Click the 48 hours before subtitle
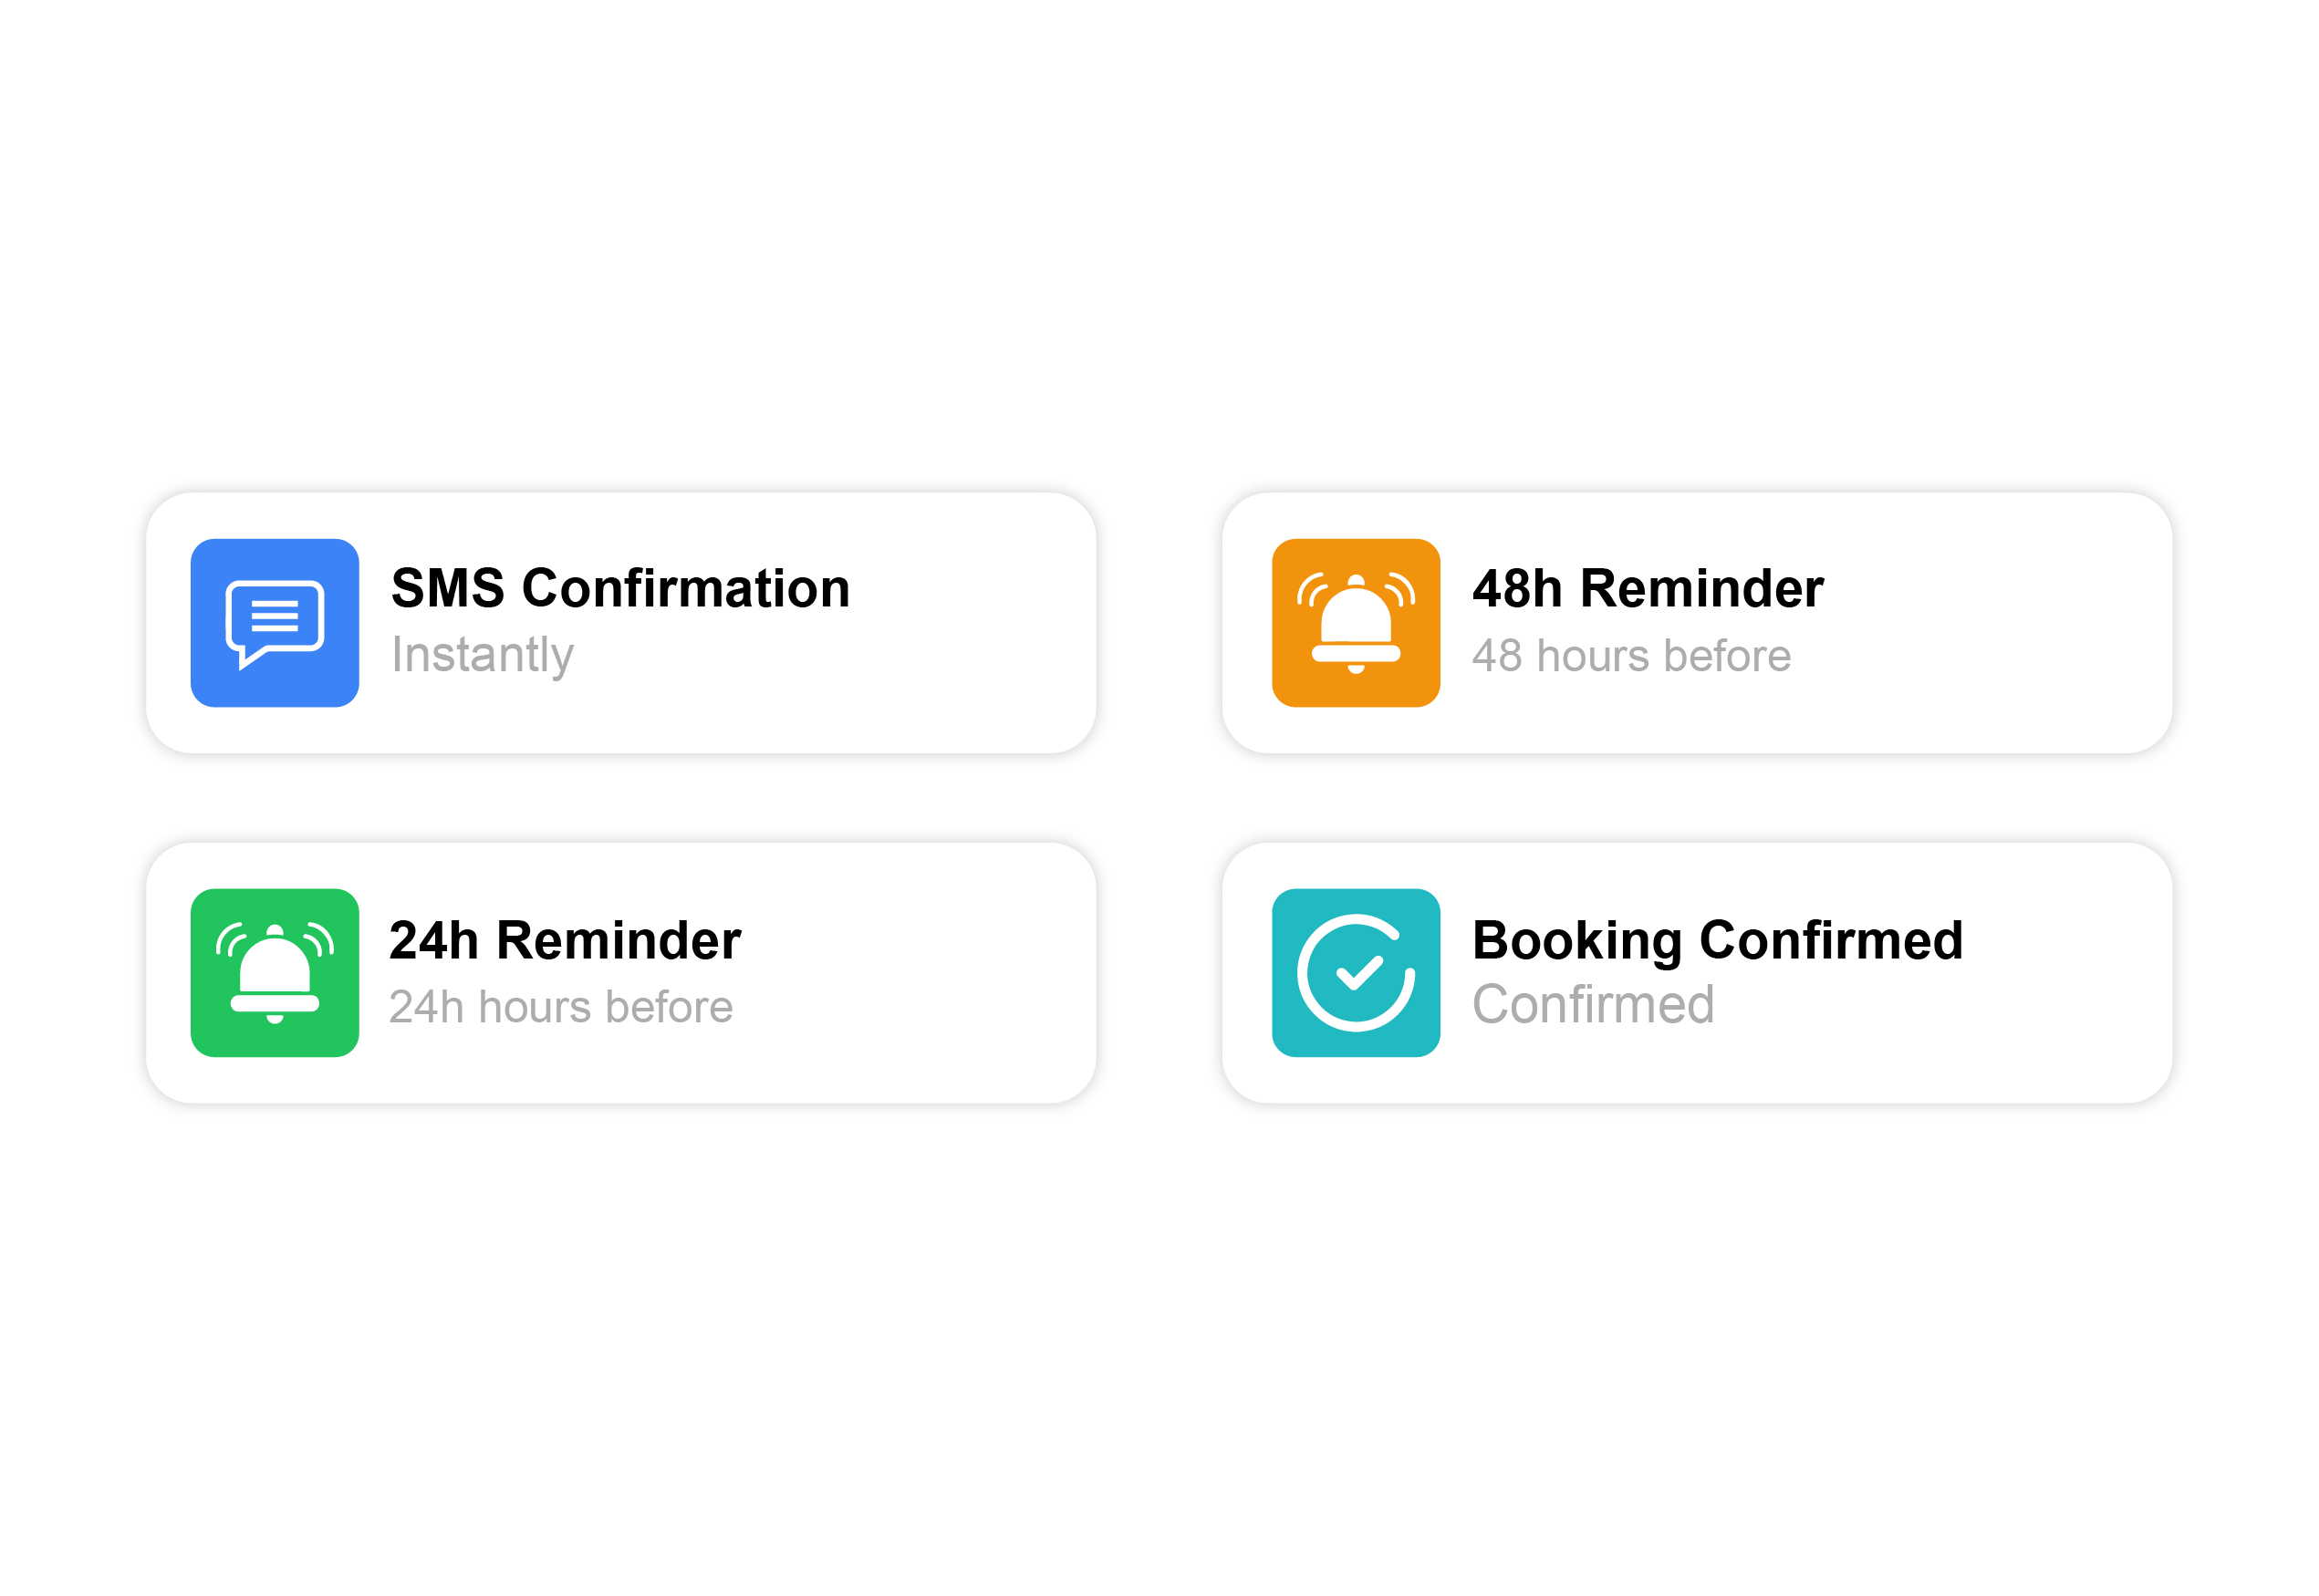This screenshot has height=1596, width=2319. [1633, 656]
